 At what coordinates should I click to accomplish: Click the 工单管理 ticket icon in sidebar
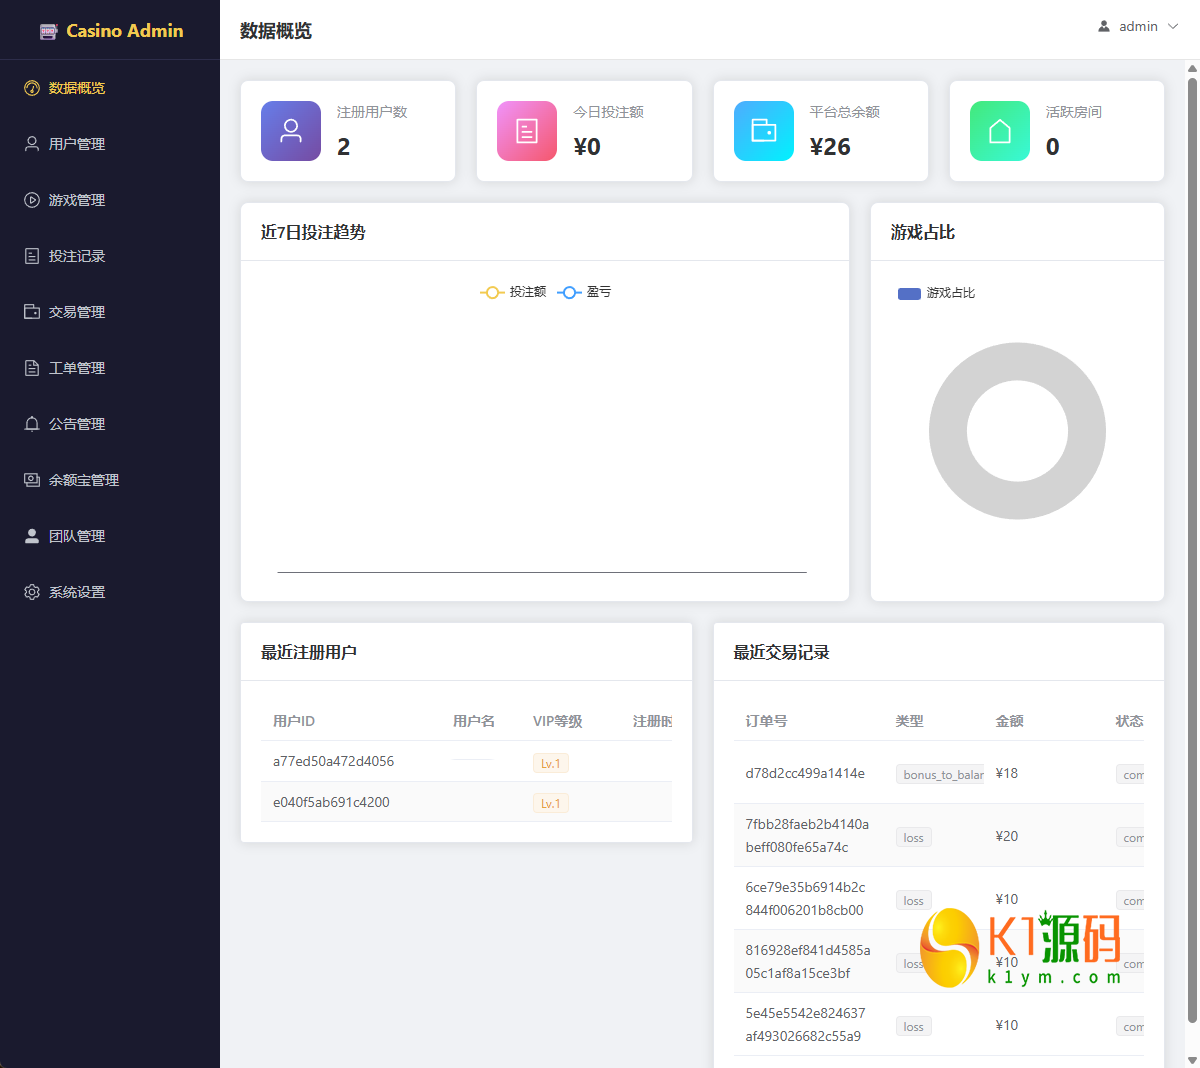click(x=32, y=368)
